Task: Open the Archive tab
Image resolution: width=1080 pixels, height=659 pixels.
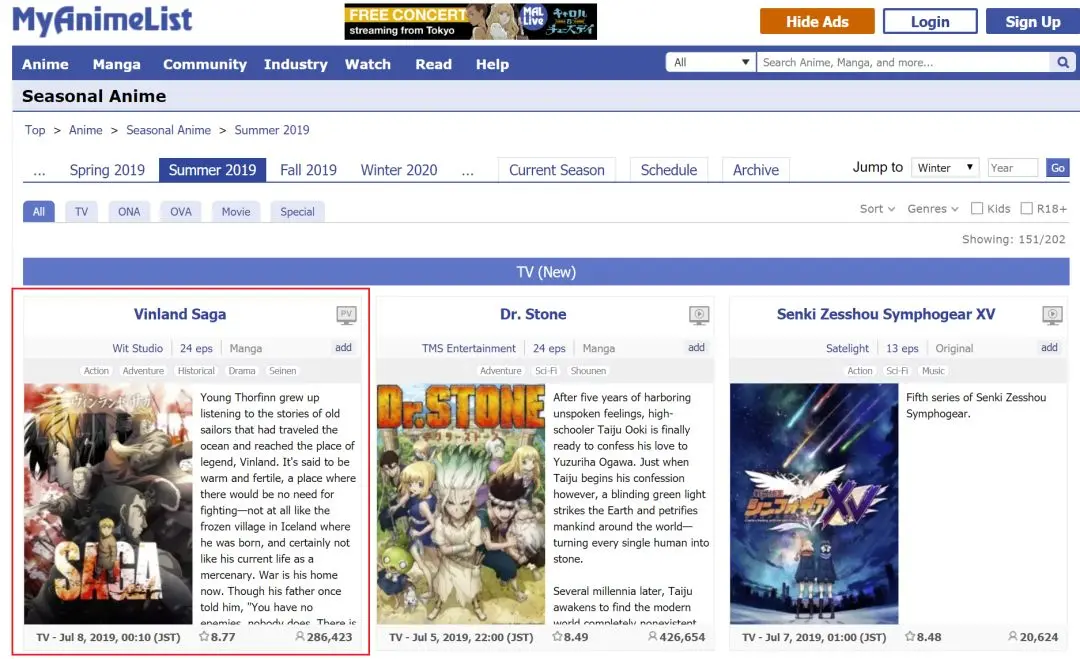Action: (756, 170)
